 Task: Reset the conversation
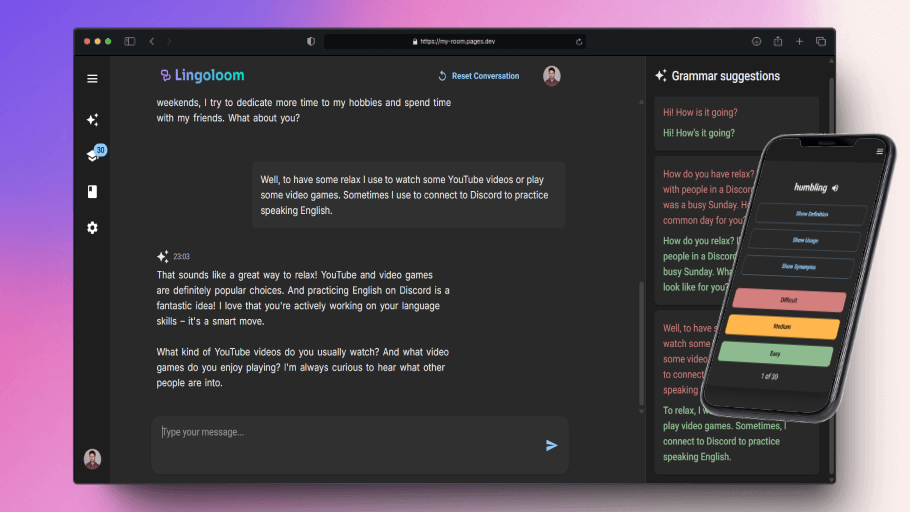pyautogui.click(x=479, y=76)
